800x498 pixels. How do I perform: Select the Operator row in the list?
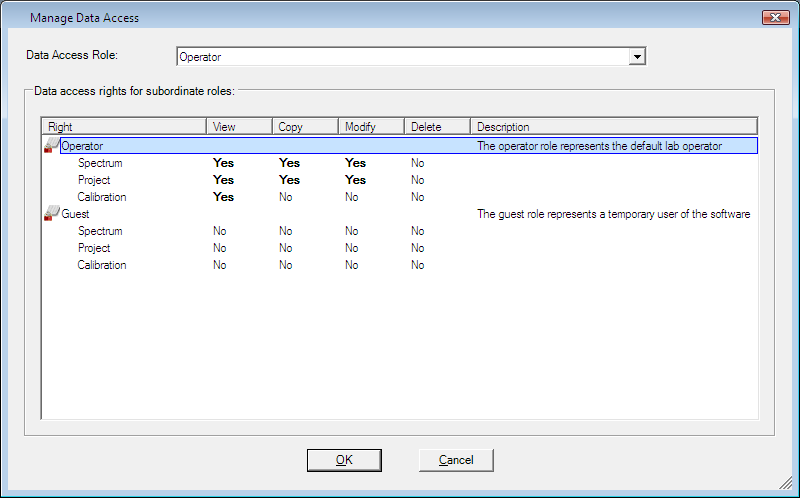82,146
